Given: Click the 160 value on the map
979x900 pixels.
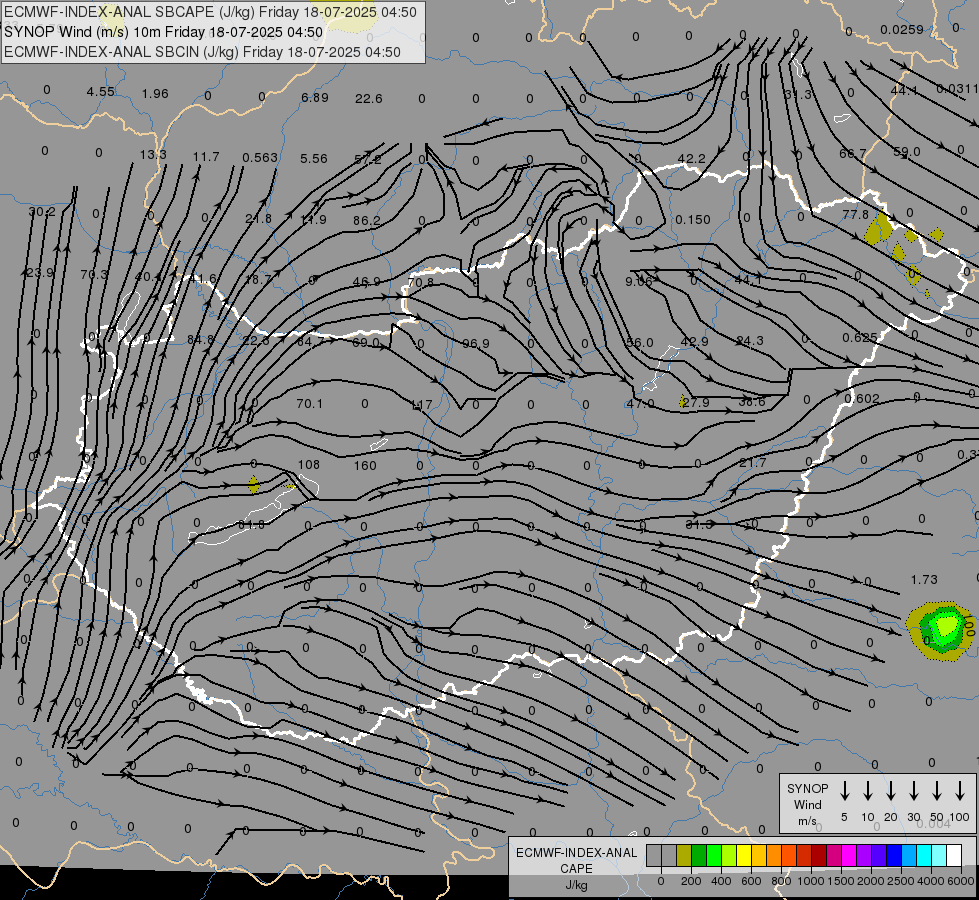Looking at the screenshot, I should [365, 465].
